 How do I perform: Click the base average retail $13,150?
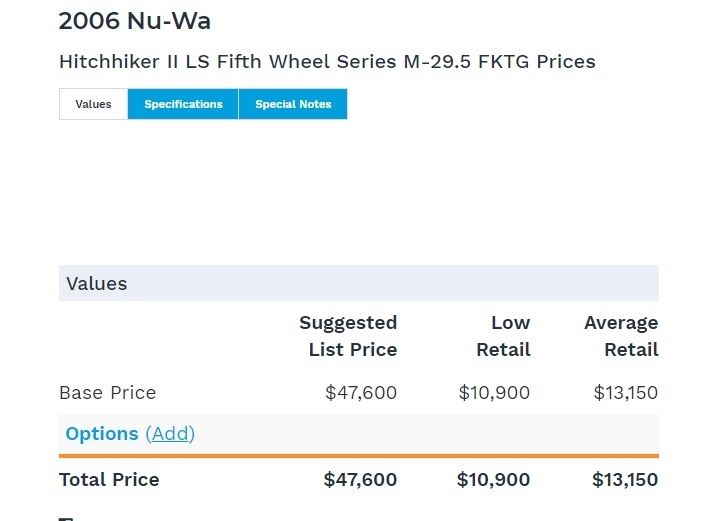point(626,393)
